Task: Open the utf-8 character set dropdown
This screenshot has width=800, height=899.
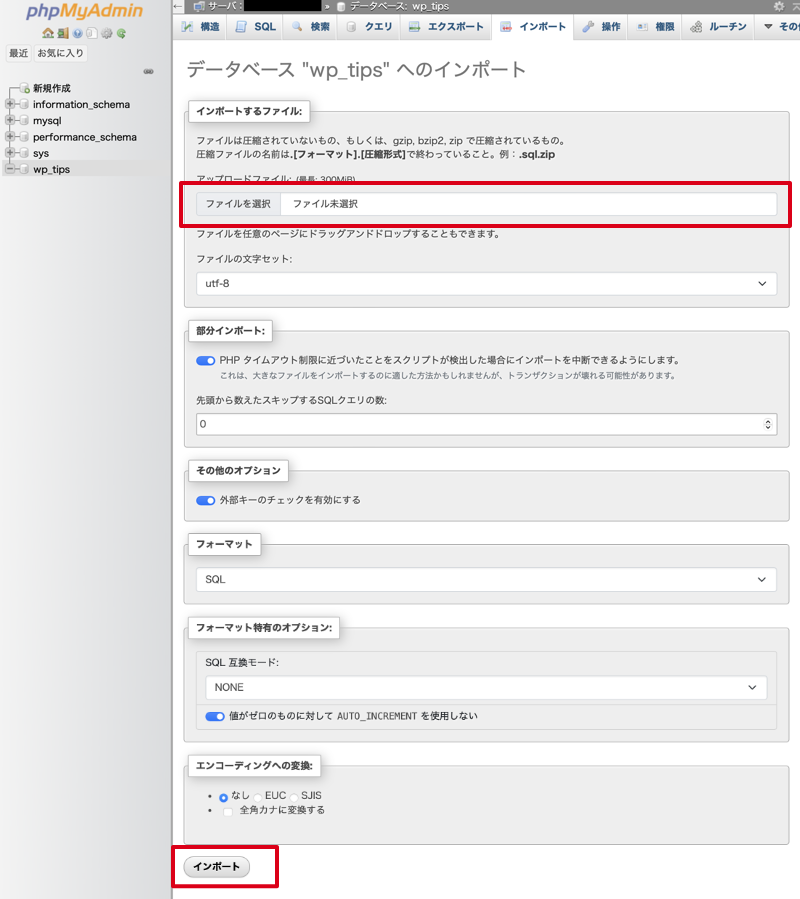Action: point(486,284)
